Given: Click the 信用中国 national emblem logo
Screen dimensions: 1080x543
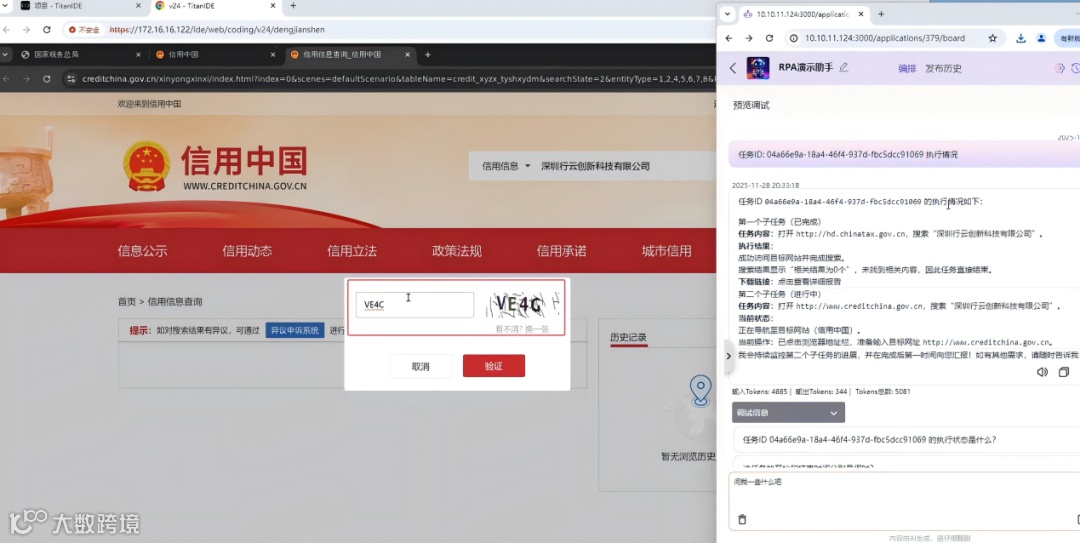Looking at the screenshot, I should [146, 166].
